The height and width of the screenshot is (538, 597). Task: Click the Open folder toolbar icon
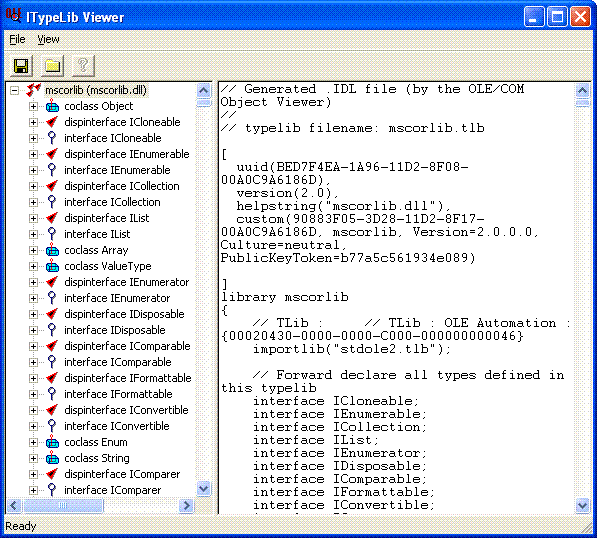pyautogui.click(x=53, y=66)
